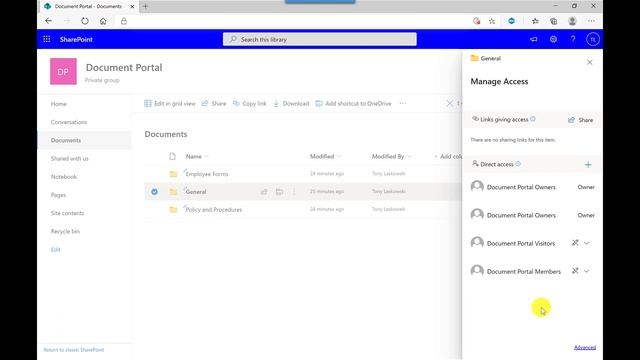The image size is (640, 360).
Task: Open Pages in site navigation
Action: click(58, 195)
